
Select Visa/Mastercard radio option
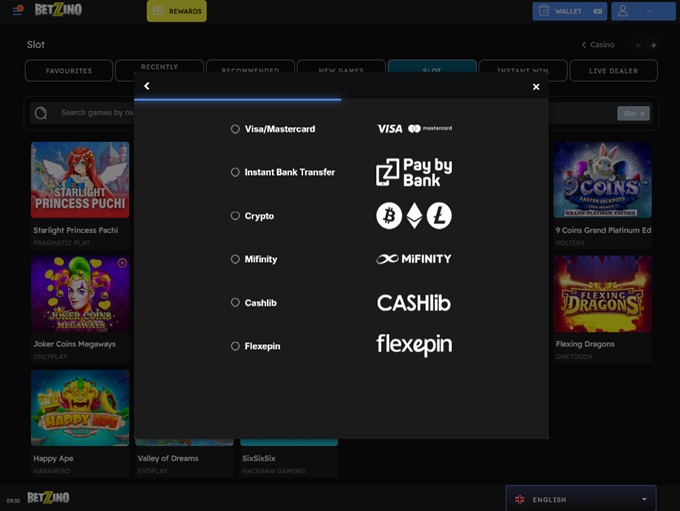point(235,129)
